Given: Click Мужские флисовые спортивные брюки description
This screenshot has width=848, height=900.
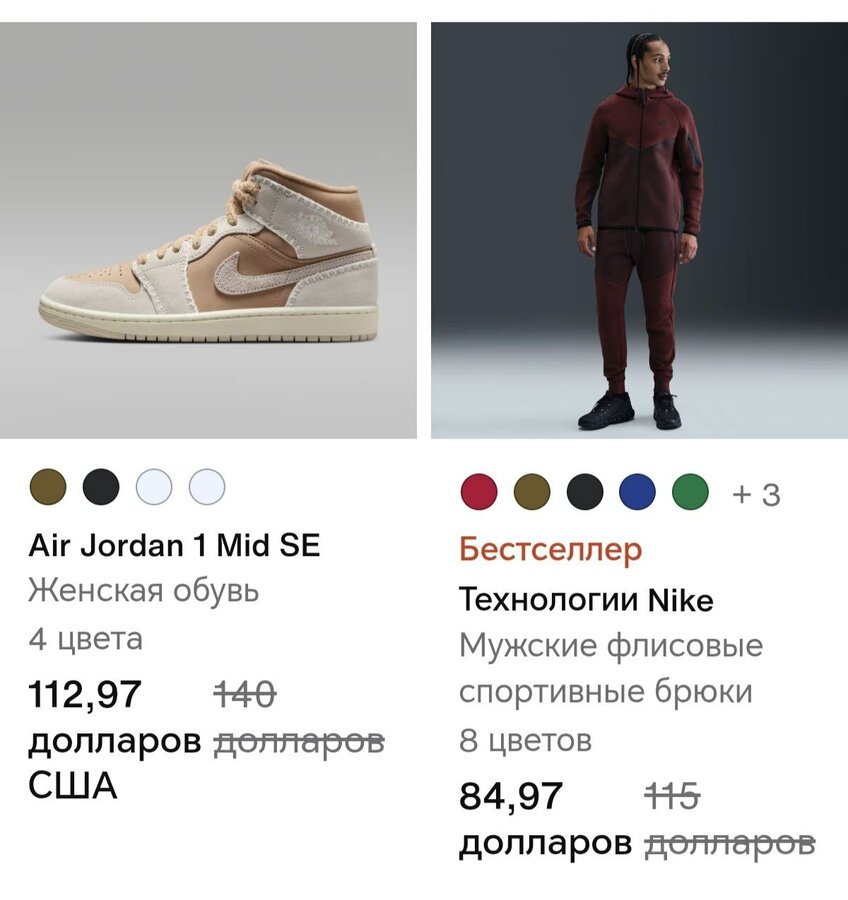Looking at the screenshot, I should (x=611, y=669).
